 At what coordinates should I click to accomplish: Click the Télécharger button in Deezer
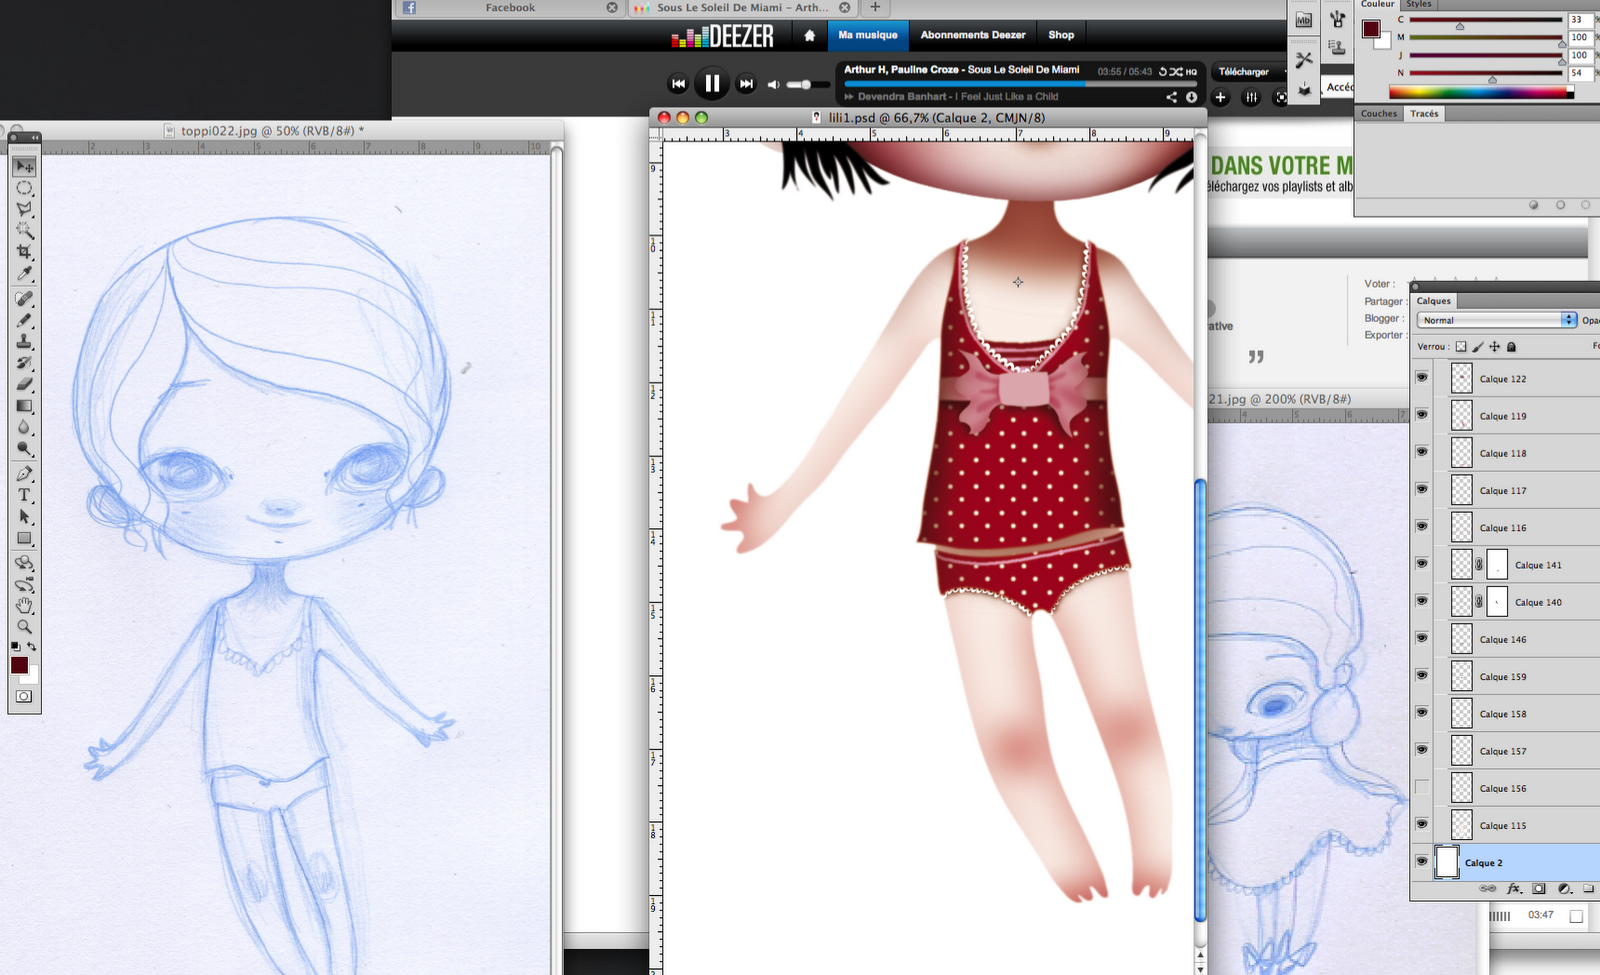point(1243,72)
